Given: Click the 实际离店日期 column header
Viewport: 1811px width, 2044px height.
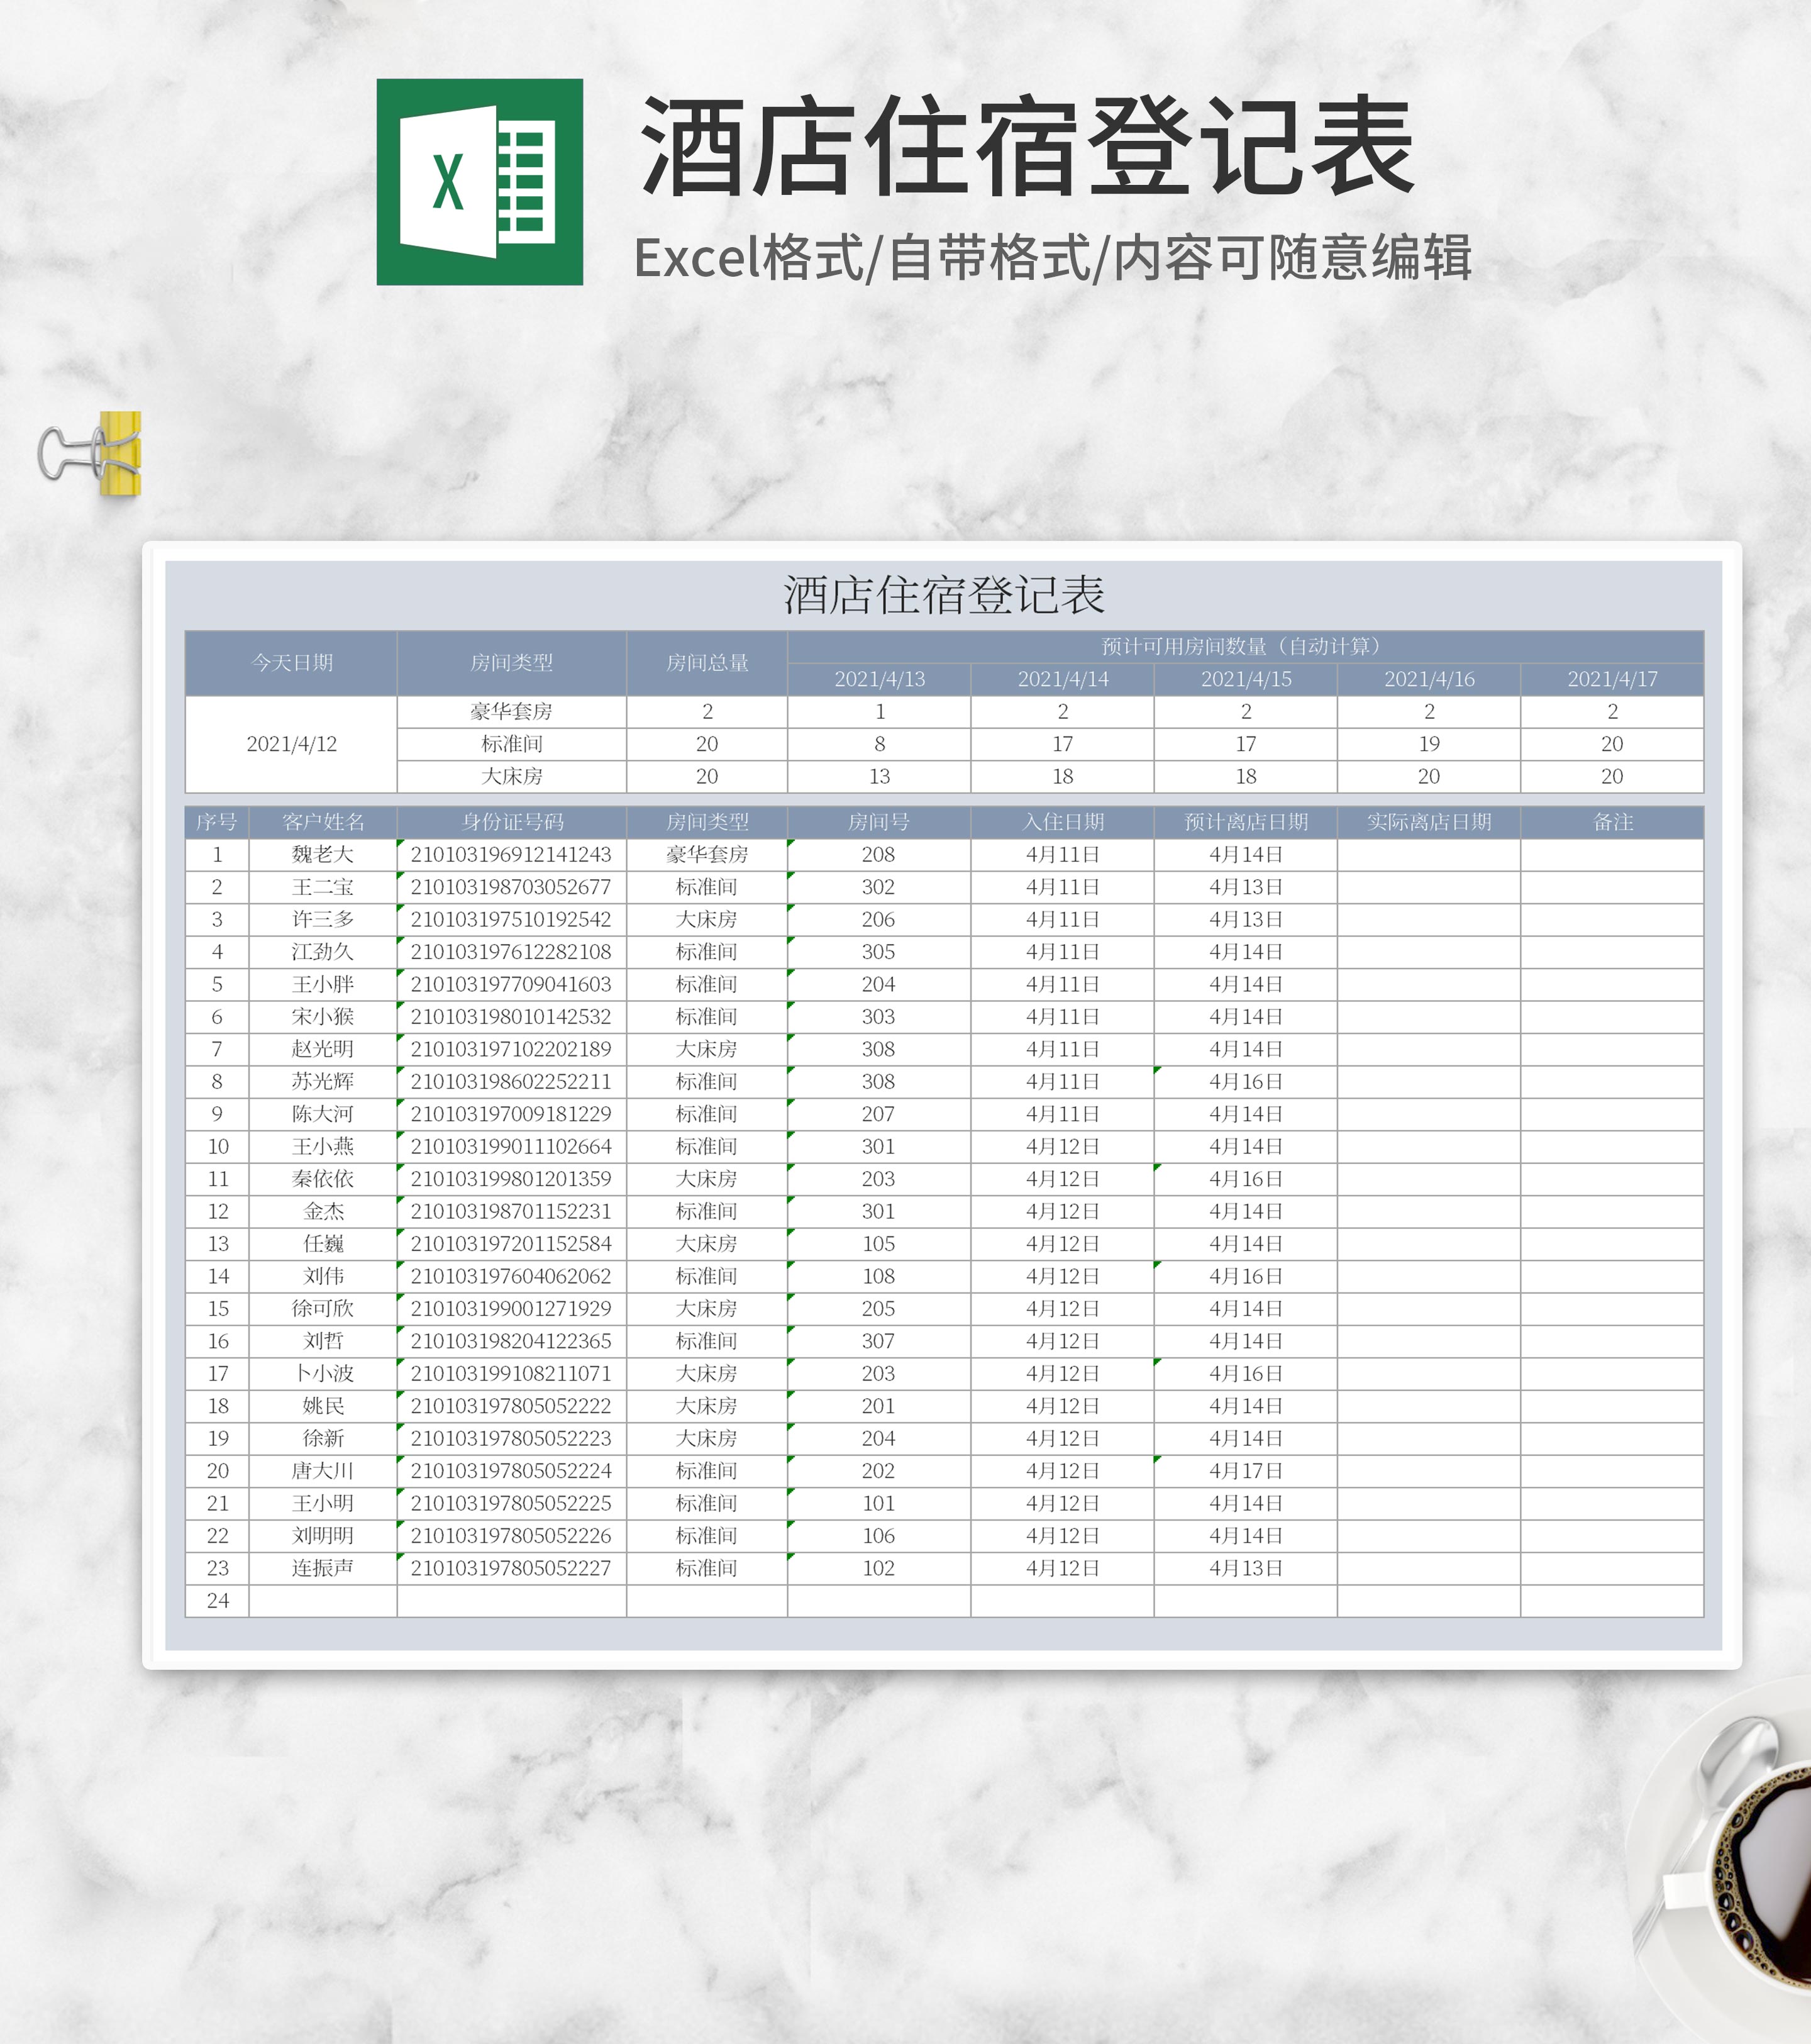Looking at the screenshot, I should click(1428, 822).
